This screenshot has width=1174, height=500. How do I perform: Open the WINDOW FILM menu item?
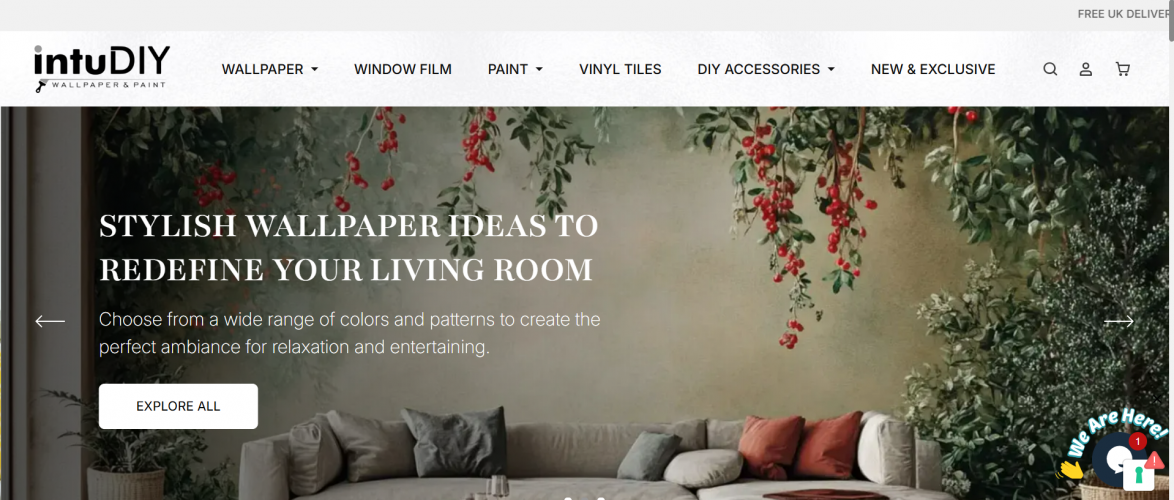(403, 70)
